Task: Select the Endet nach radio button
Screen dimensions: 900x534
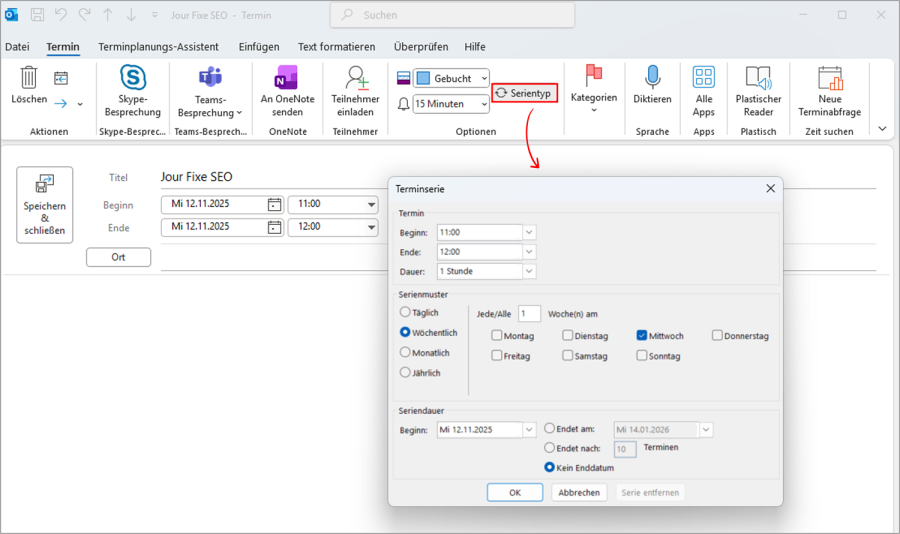Action: click(x=549, y=447)
